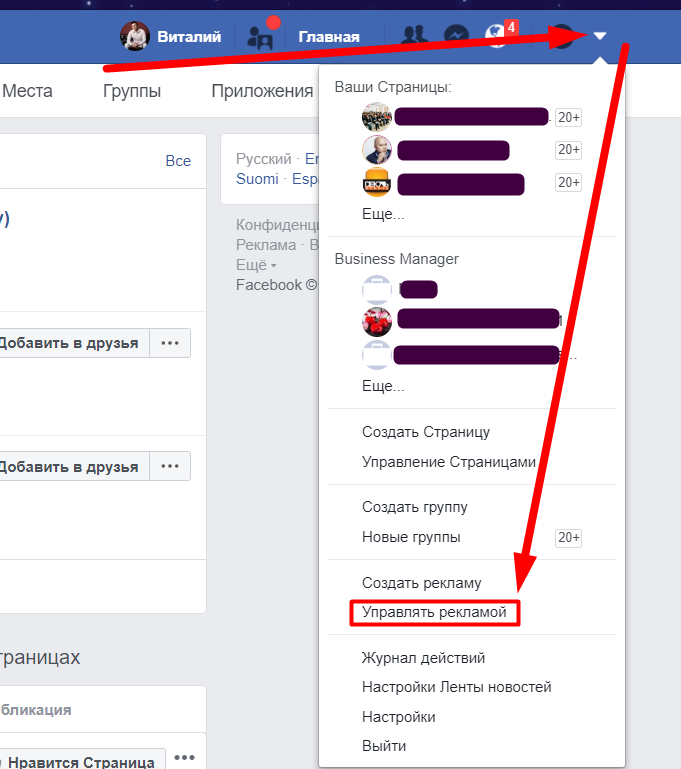Open Настройки Ленты новостей menu item
Image resolution: width=681 pixels, height=769 pixels.
456,687
